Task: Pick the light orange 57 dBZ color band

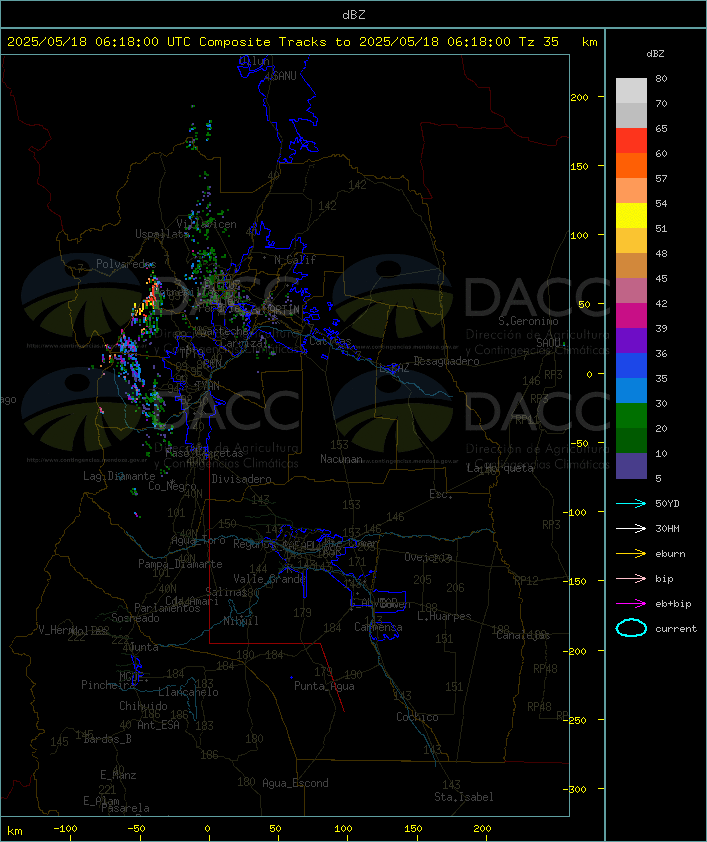Action: (x=631, y=191)
